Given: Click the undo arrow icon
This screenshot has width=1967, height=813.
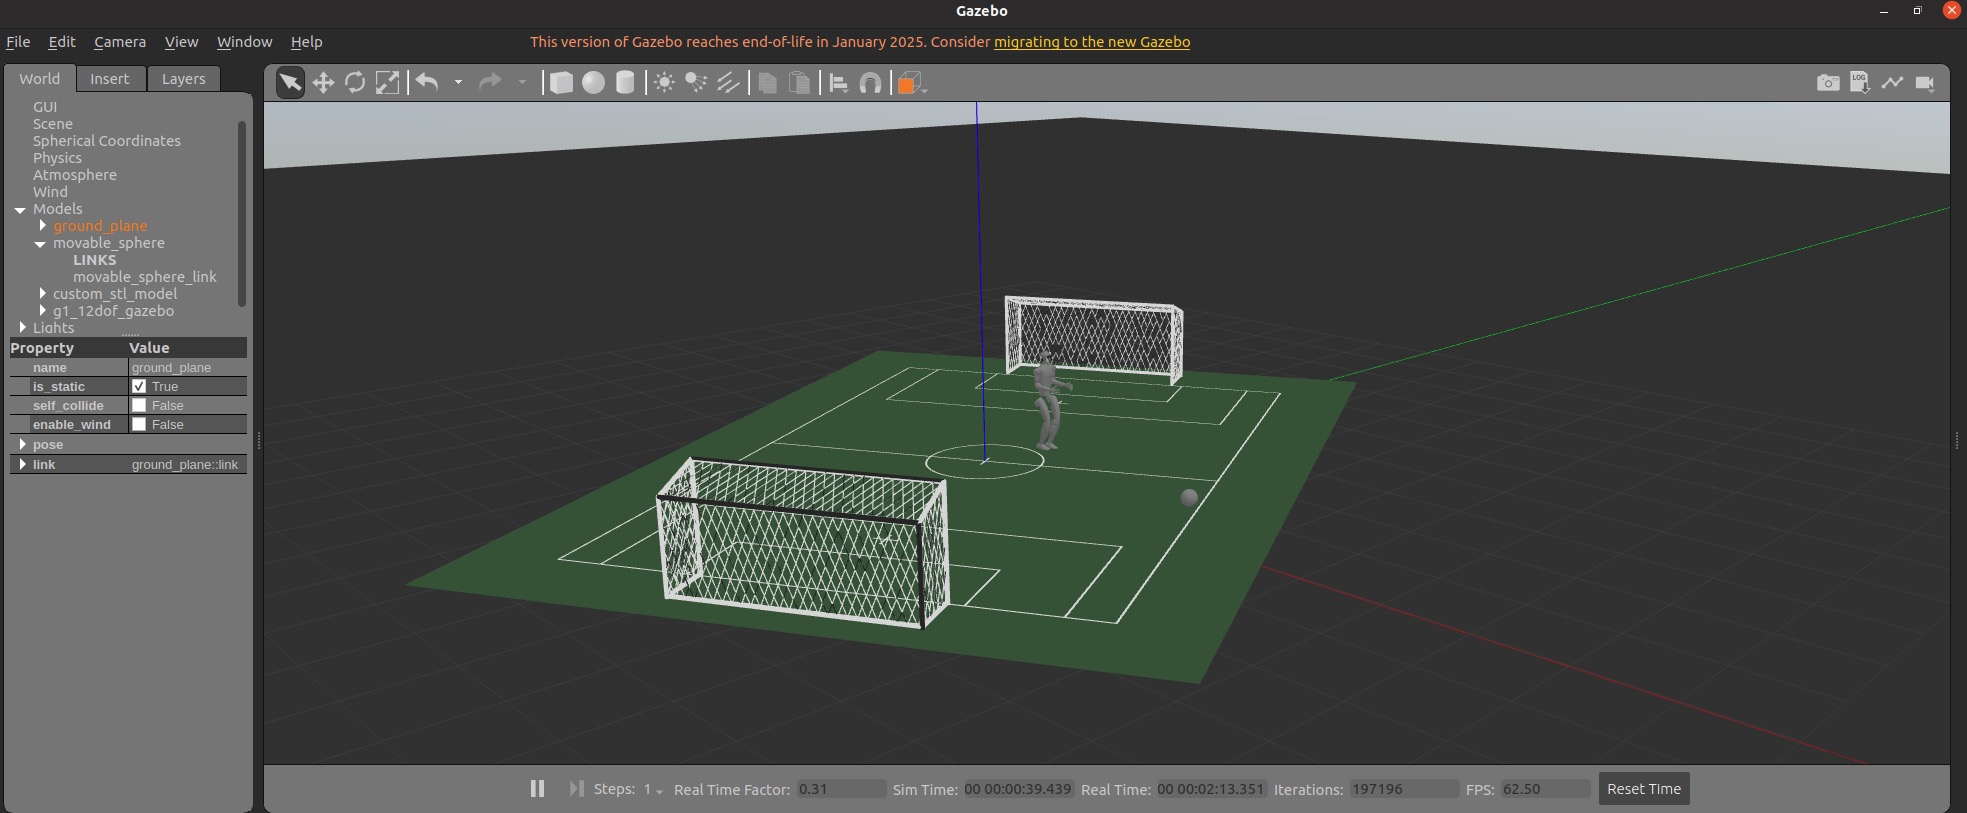Looking at the screenshot, I should coord(427,82).
